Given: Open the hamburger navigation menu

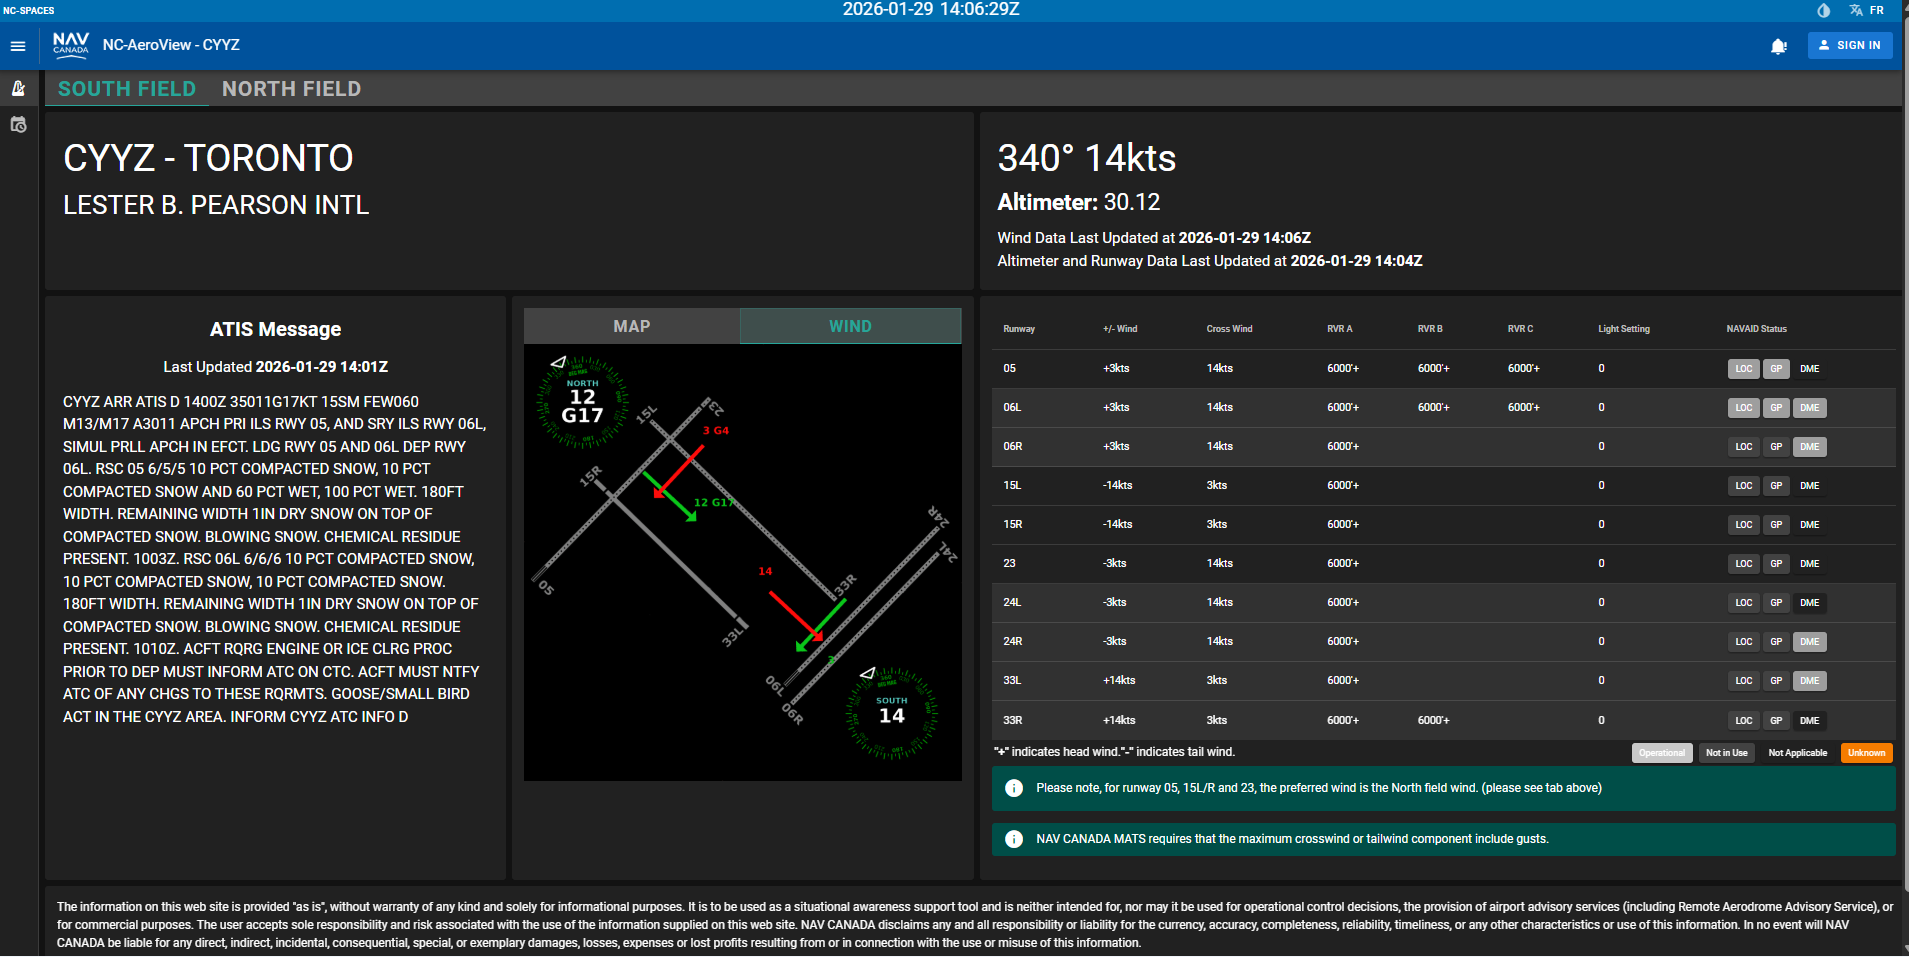Looking at the screenshot, I should pos(17,45).
